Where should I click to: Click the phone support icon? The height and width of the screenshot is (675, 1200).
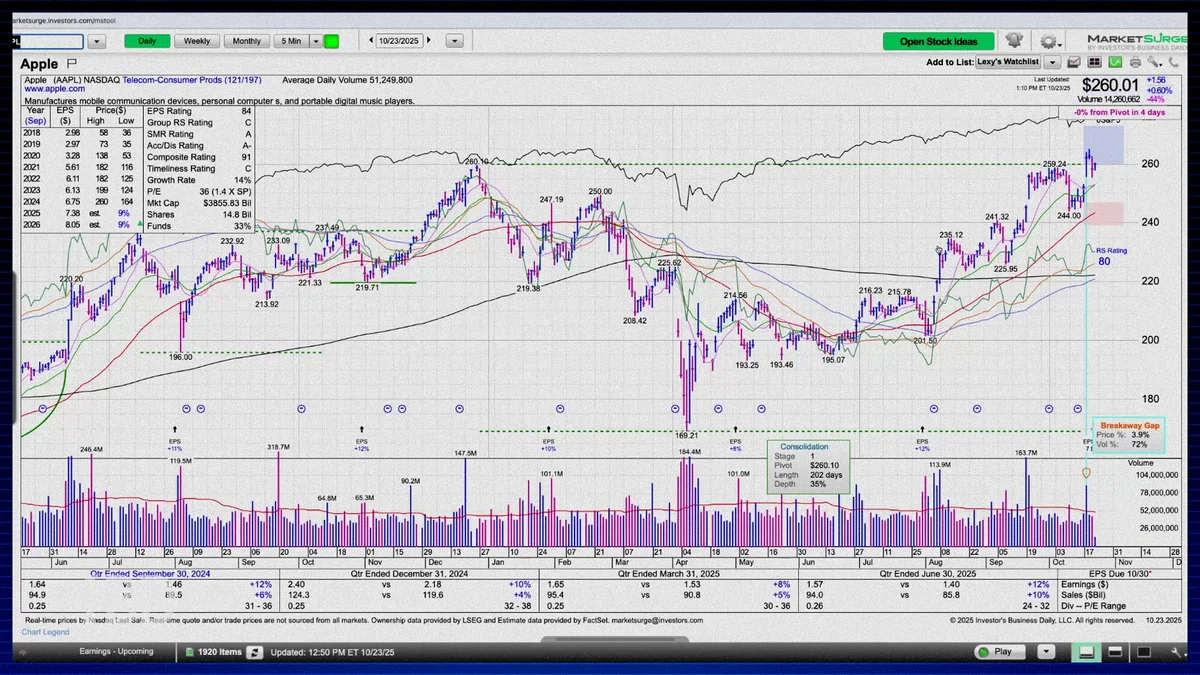1173,62
